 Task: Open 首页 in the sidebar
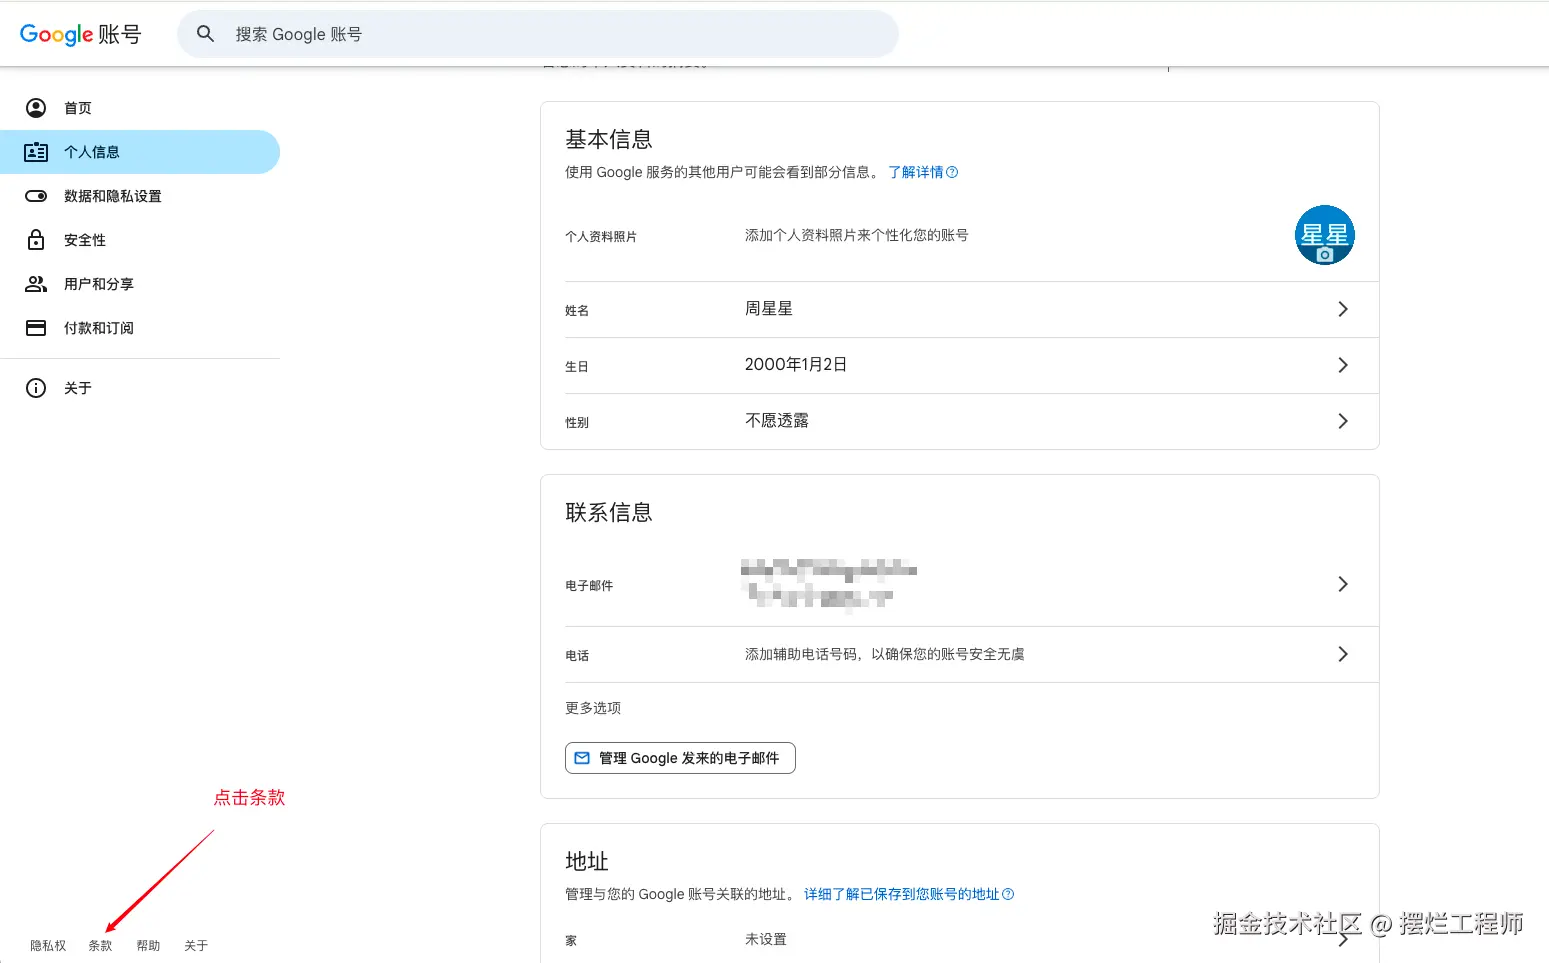[x=140, y=108]
